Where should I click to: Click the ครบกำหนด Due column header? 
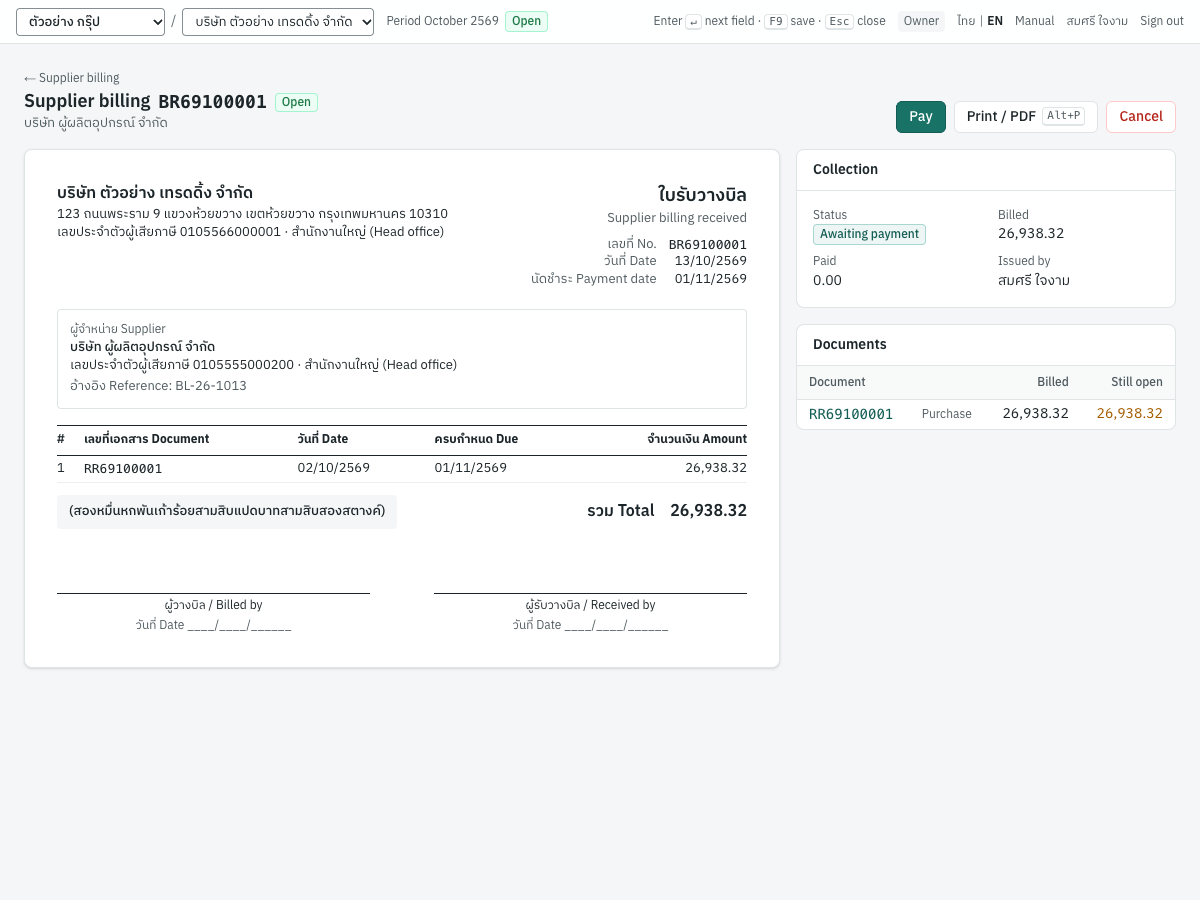tap(476, 439)
